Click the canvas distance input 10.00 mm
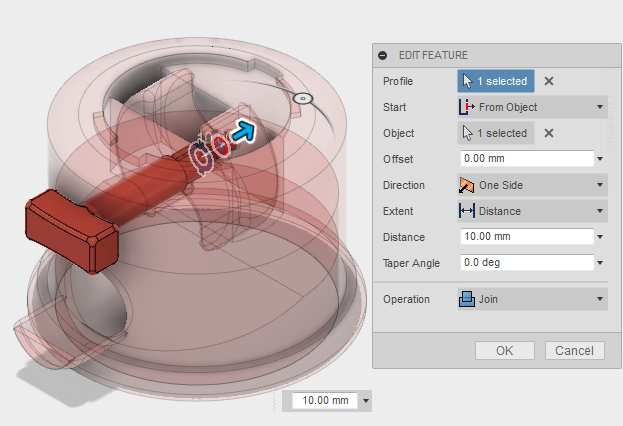This screenshot has width=623, height=426. 325,400
